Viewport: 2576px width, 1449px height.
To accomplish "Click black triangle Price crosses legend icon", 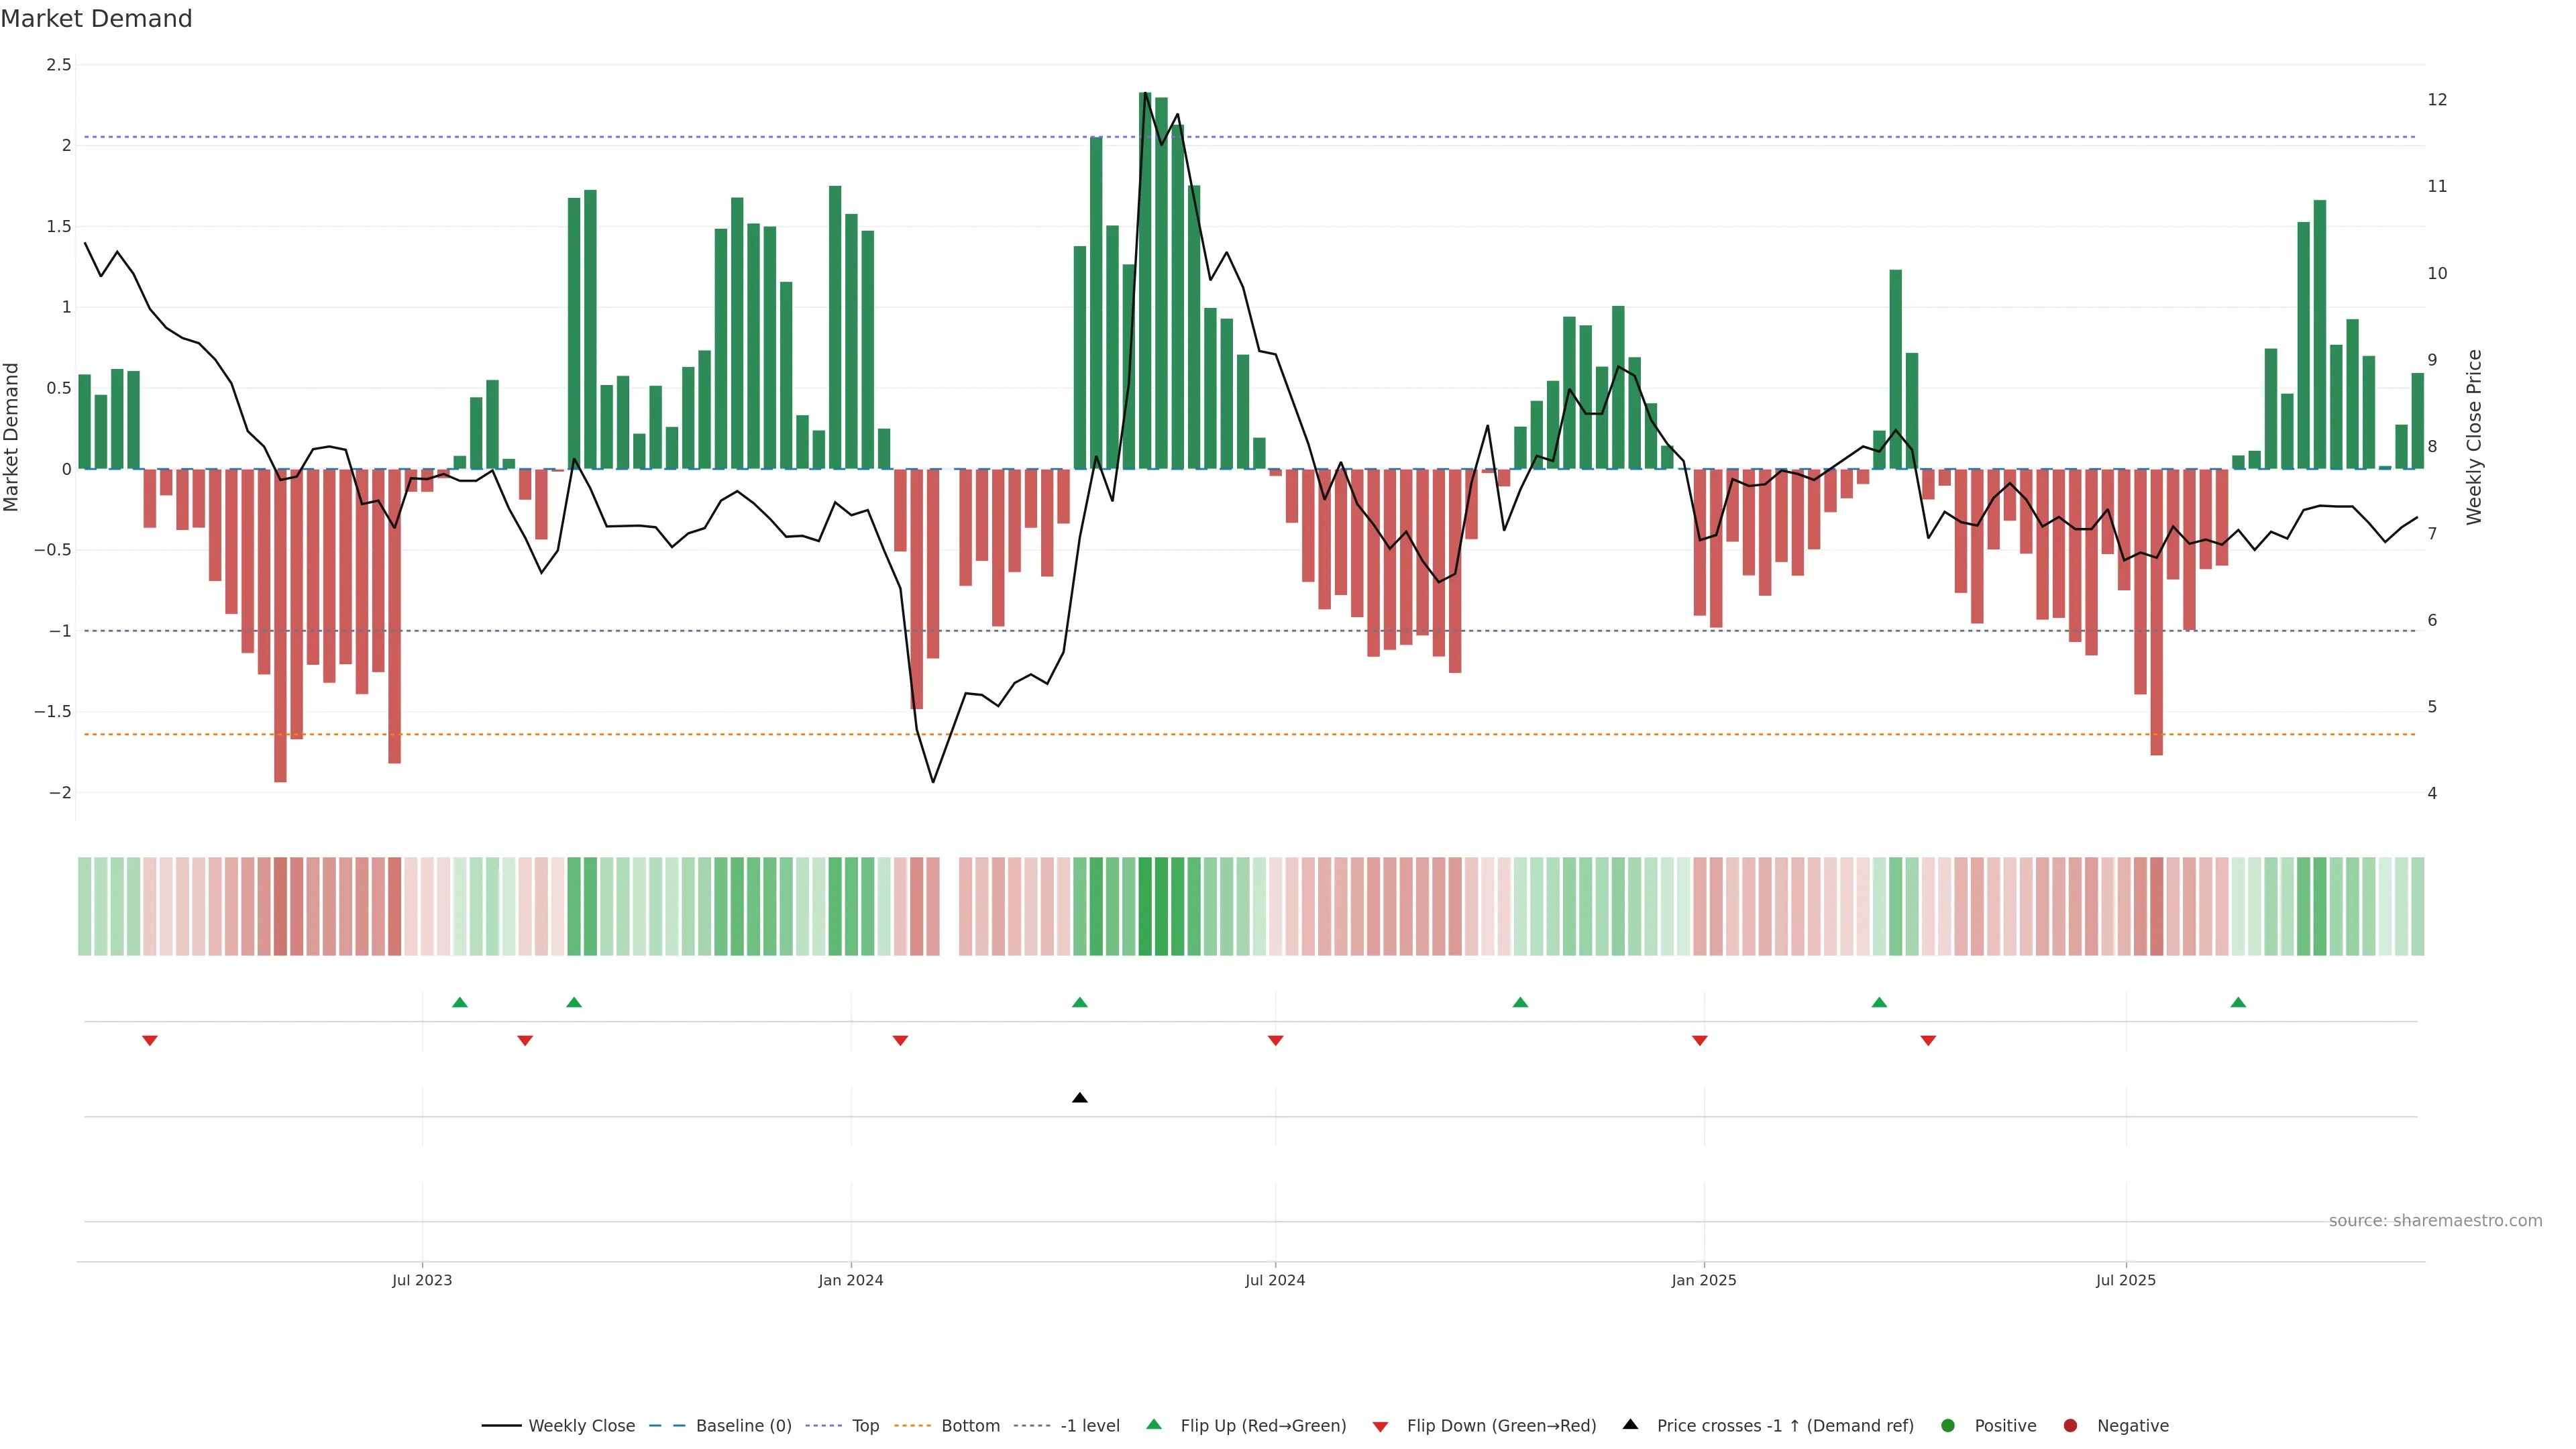I will pyautogui.click(x=1630, y=1425).
